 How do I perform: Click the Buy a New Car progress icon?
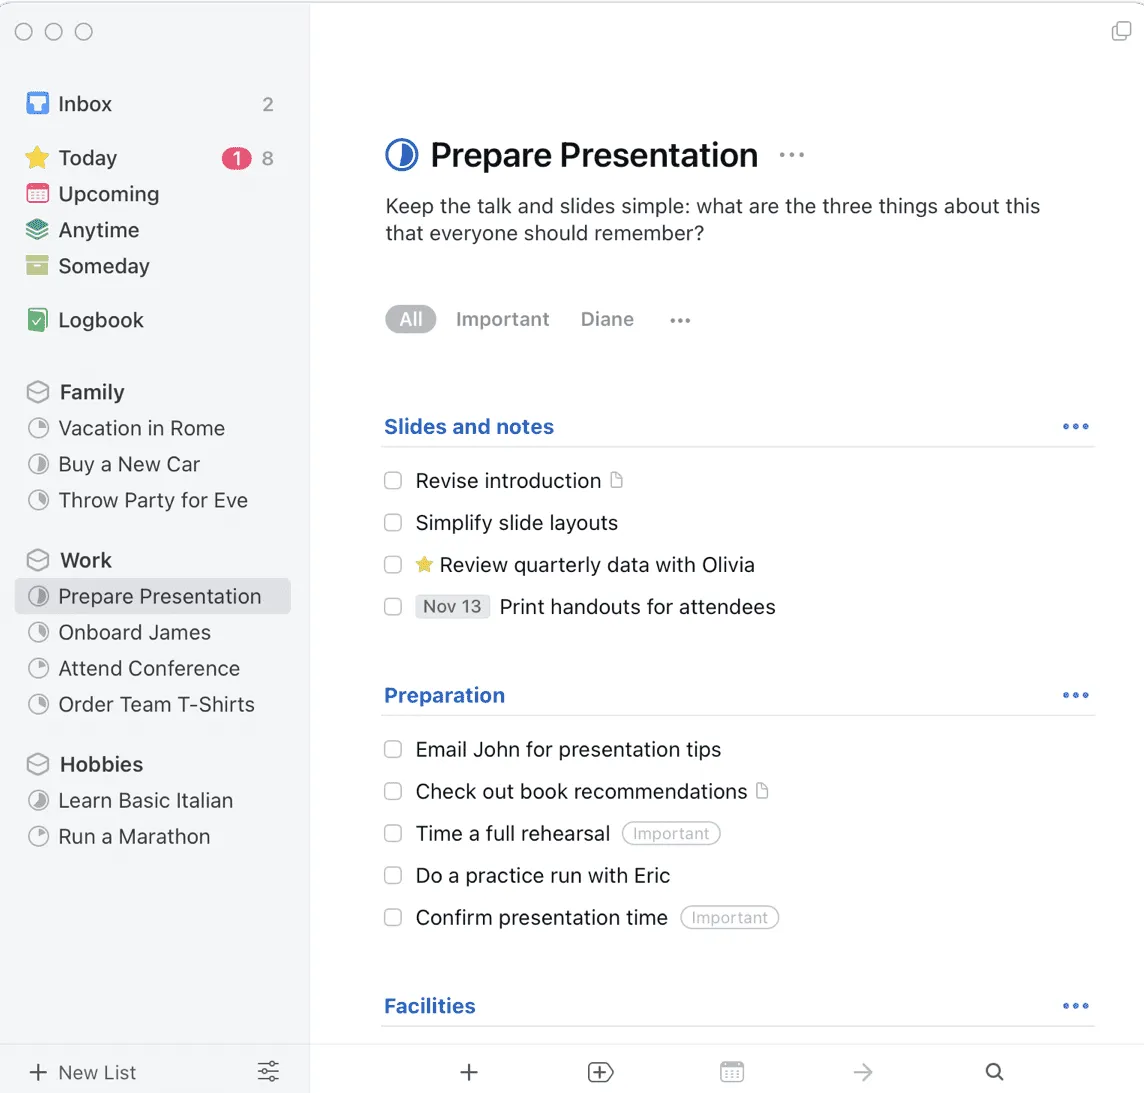point(38,464)
